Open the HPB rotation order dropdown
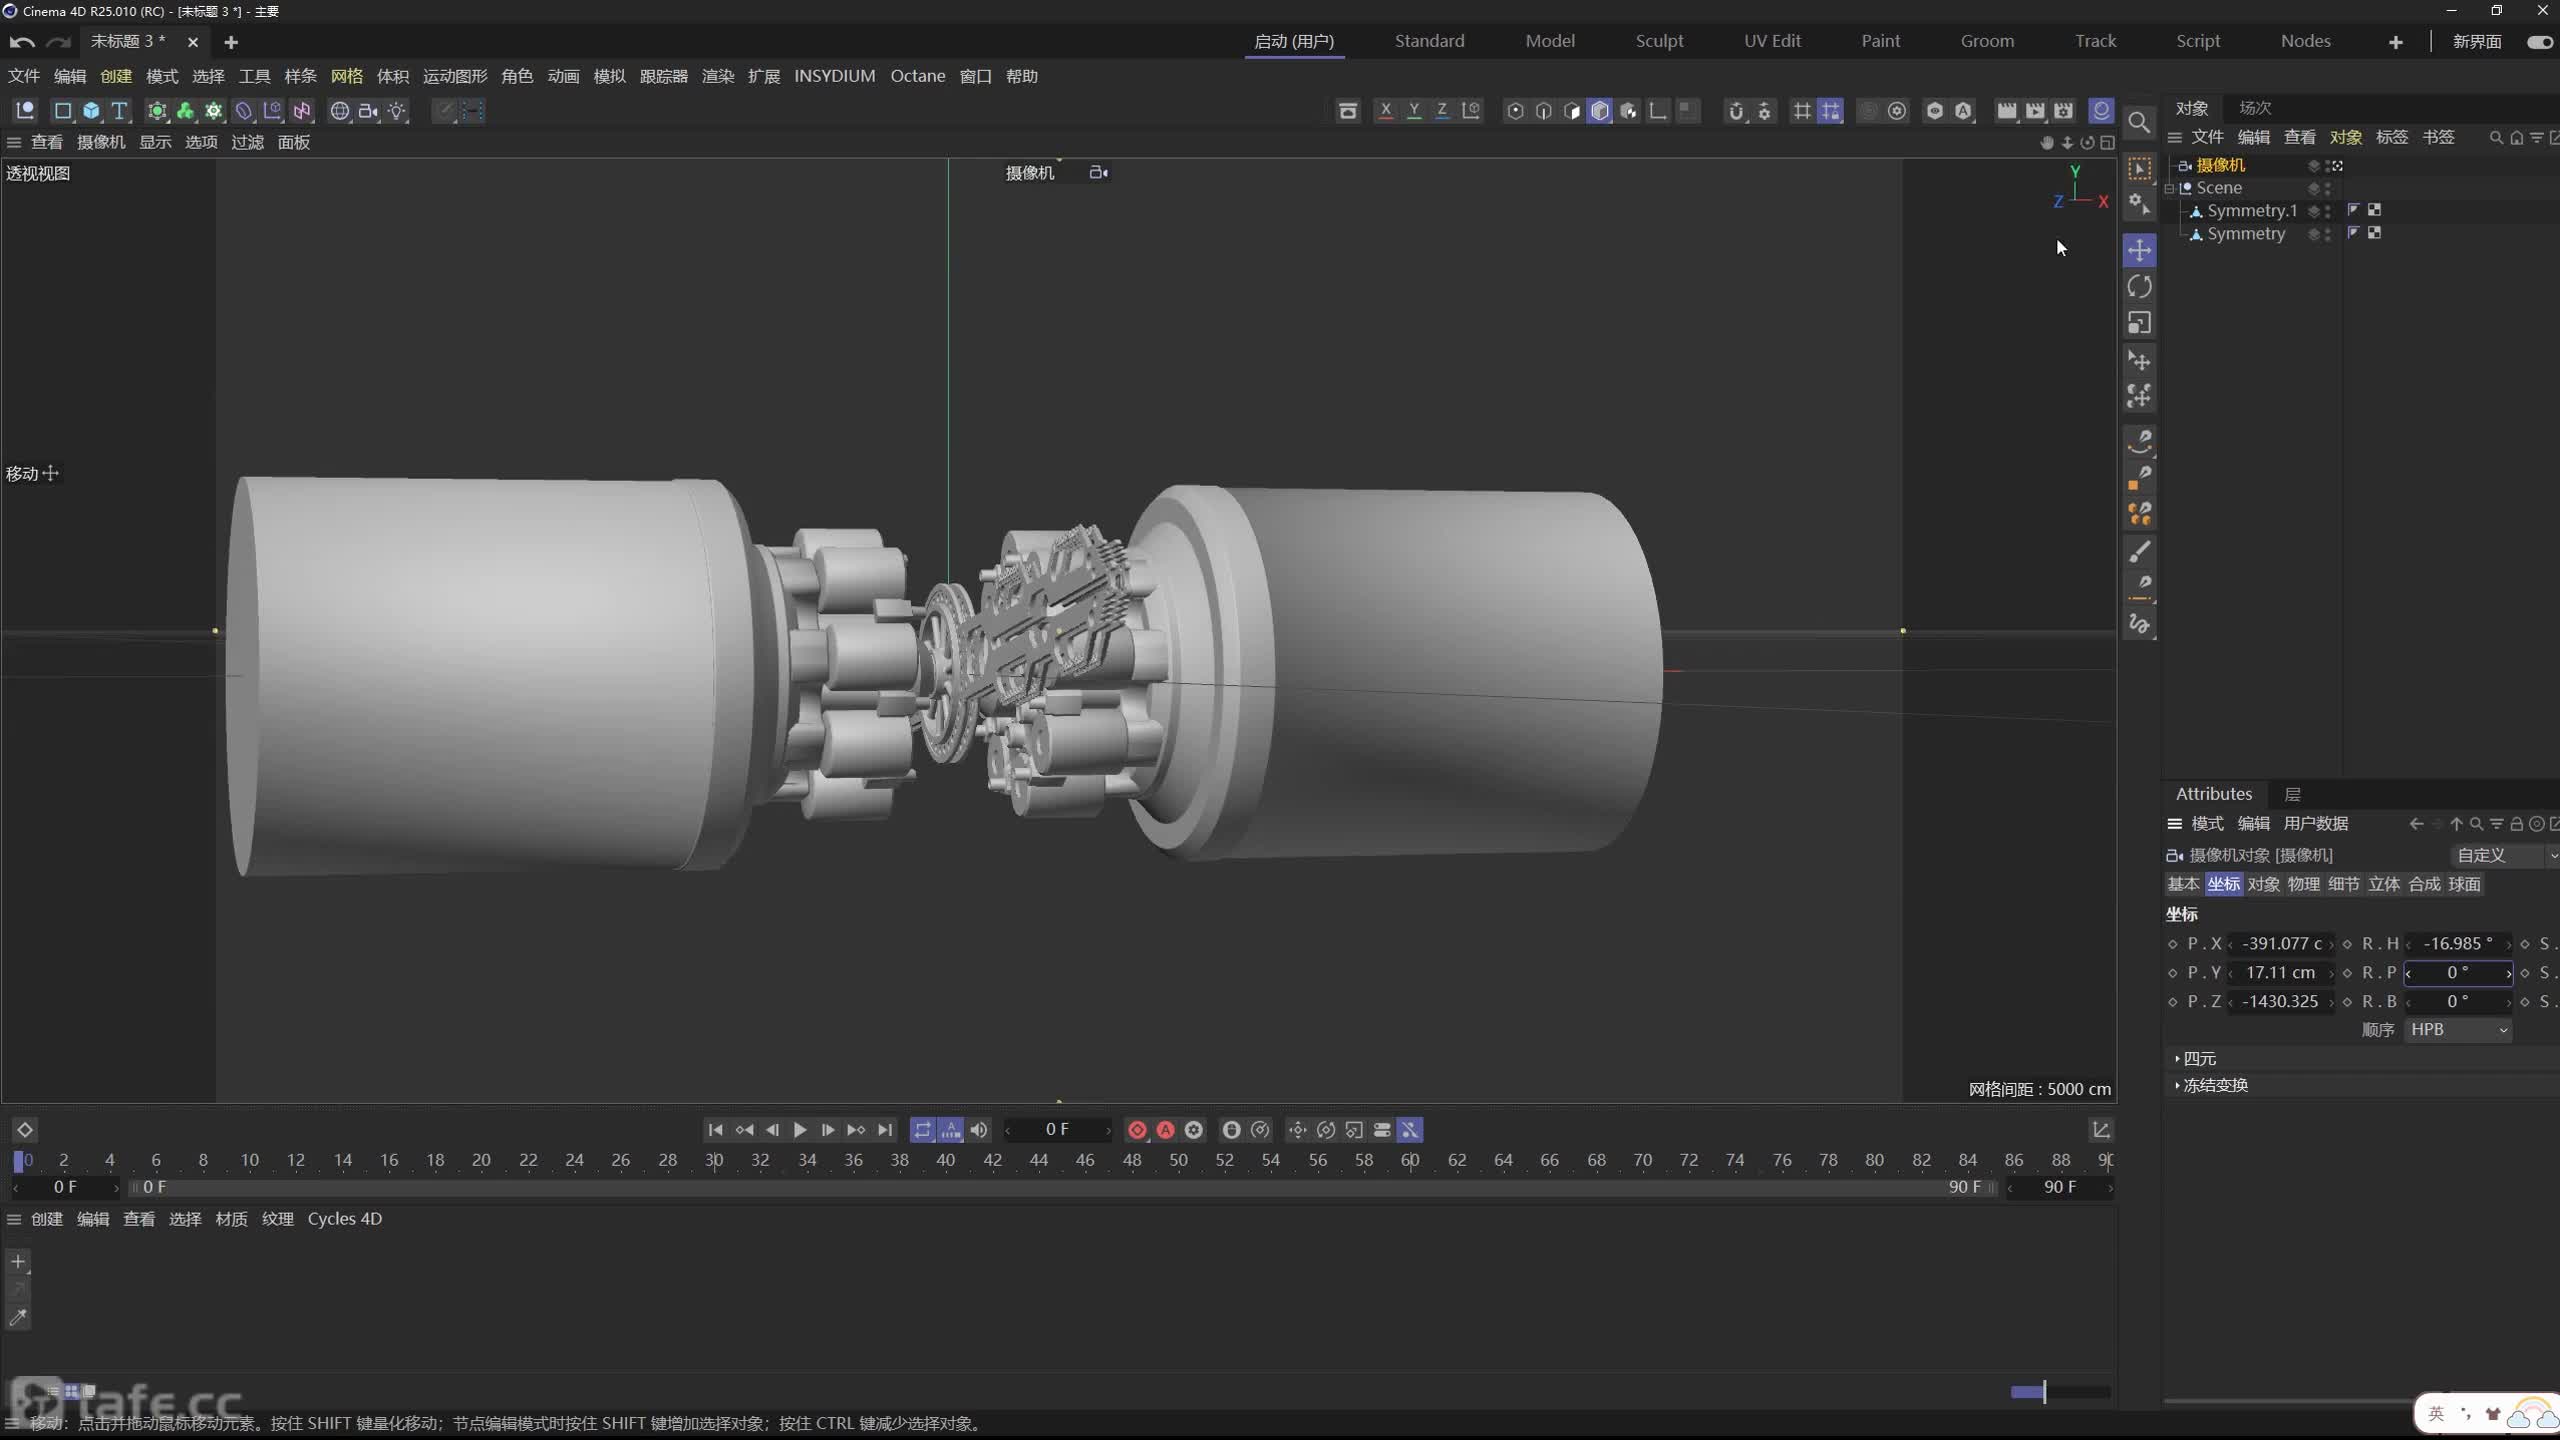Viewport: 2560px width, 1440px height. click(x=2458, y=1030)
